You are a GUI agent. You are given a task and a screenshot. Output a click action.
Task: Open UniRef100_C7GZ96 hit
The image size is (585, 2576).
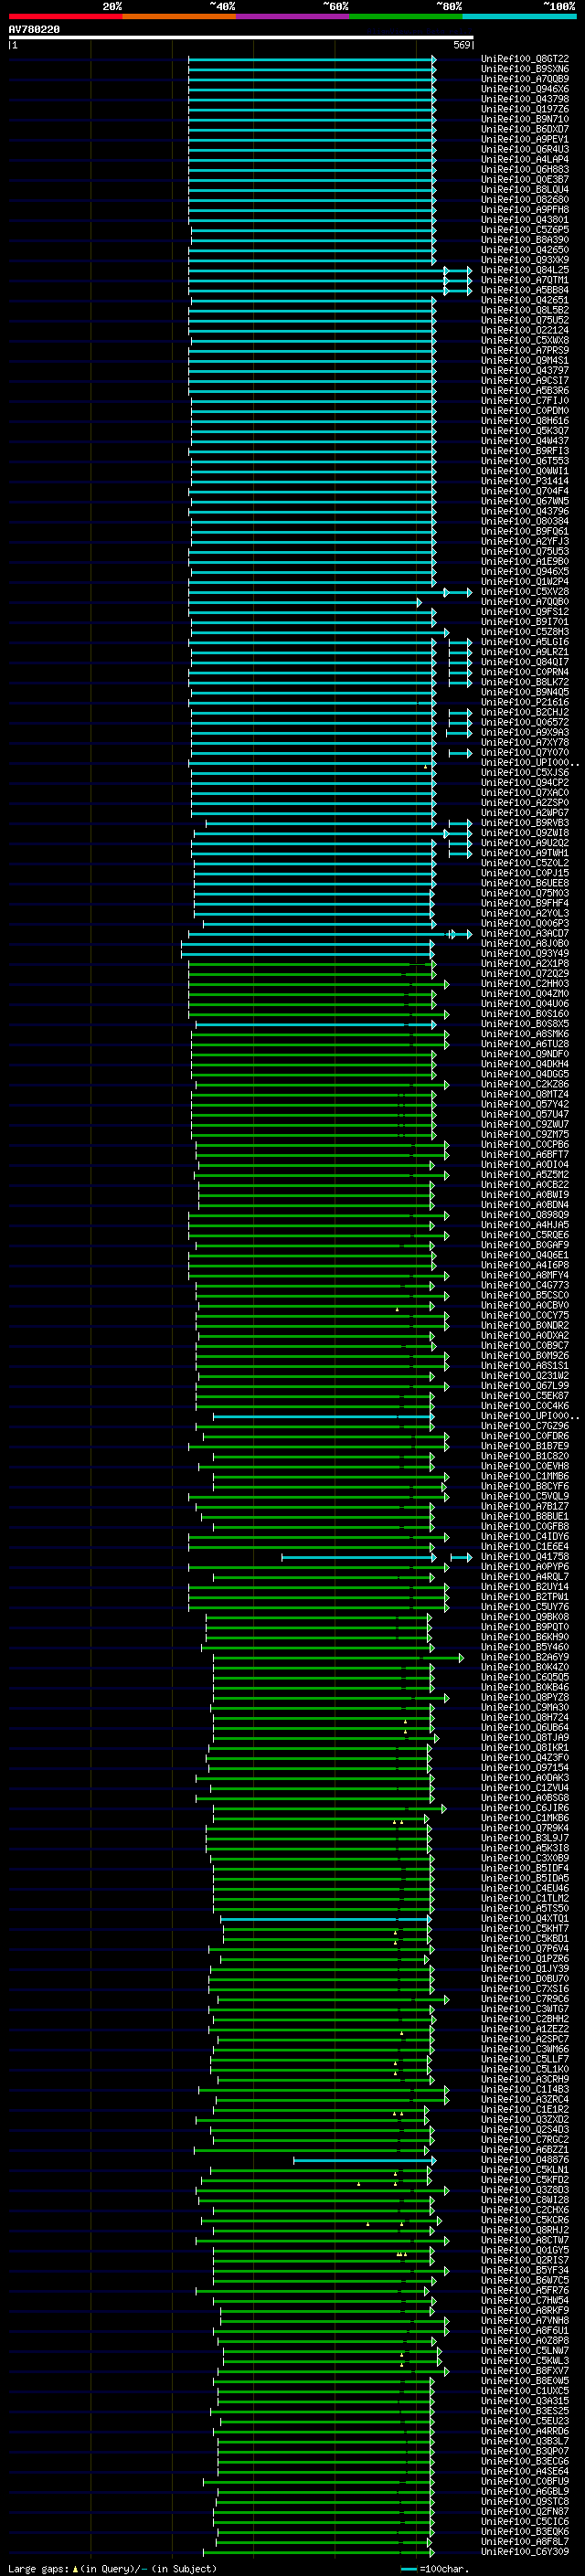(525, 1426)
